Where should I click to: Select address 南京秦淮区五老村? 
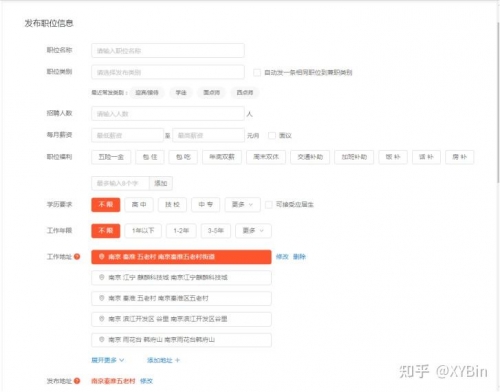click(181, 298)
